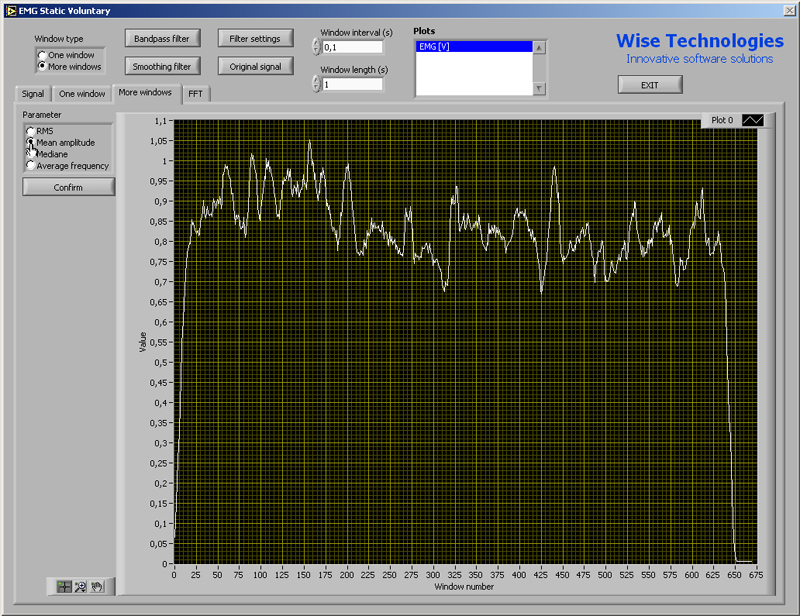Choose Average frequency parameter

(x=31, y=165)
